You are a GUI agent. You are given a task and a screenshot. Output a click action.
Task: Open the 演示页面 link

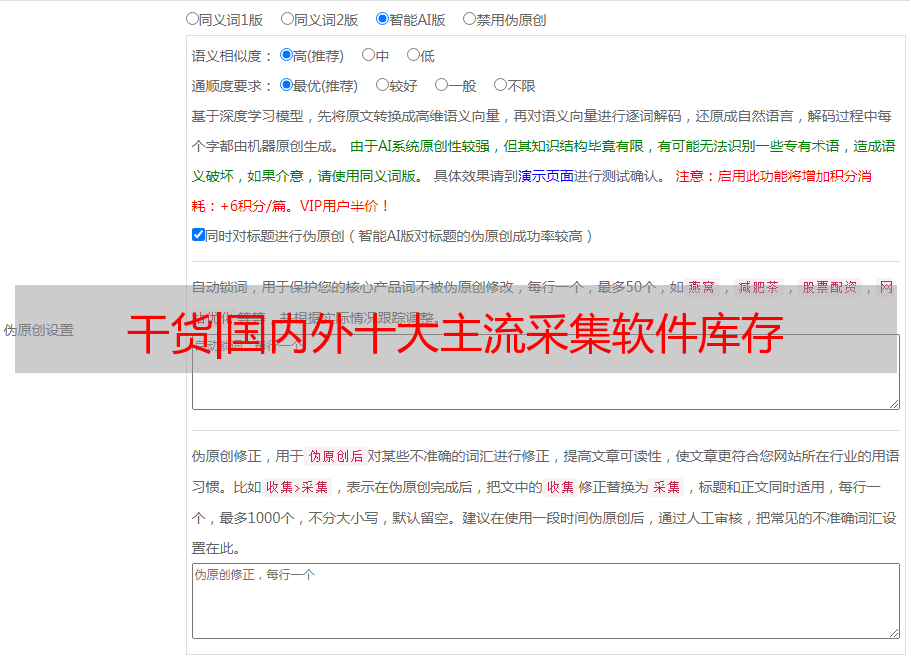coord(545,176)
